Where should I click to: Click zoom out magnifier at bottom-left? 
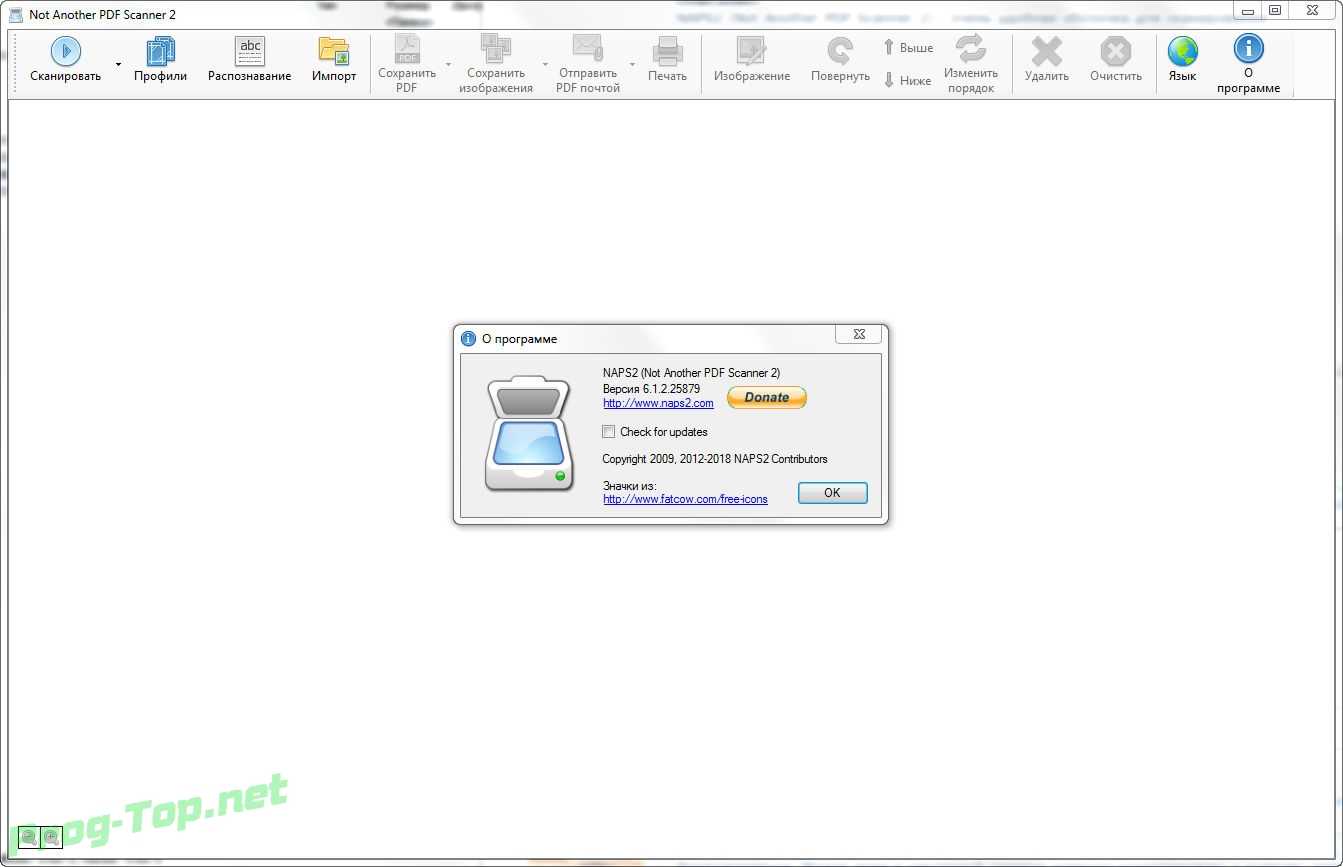point(29,838)
